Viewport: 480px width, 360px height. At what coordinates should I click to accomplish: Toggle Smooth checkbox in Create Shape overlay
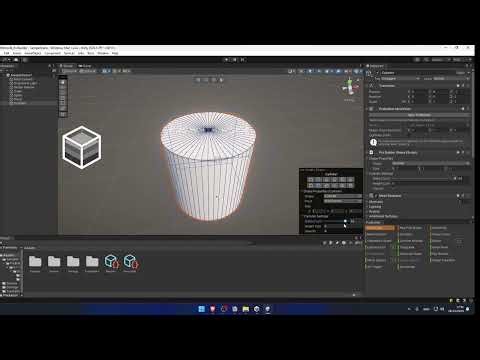point(325,231)
